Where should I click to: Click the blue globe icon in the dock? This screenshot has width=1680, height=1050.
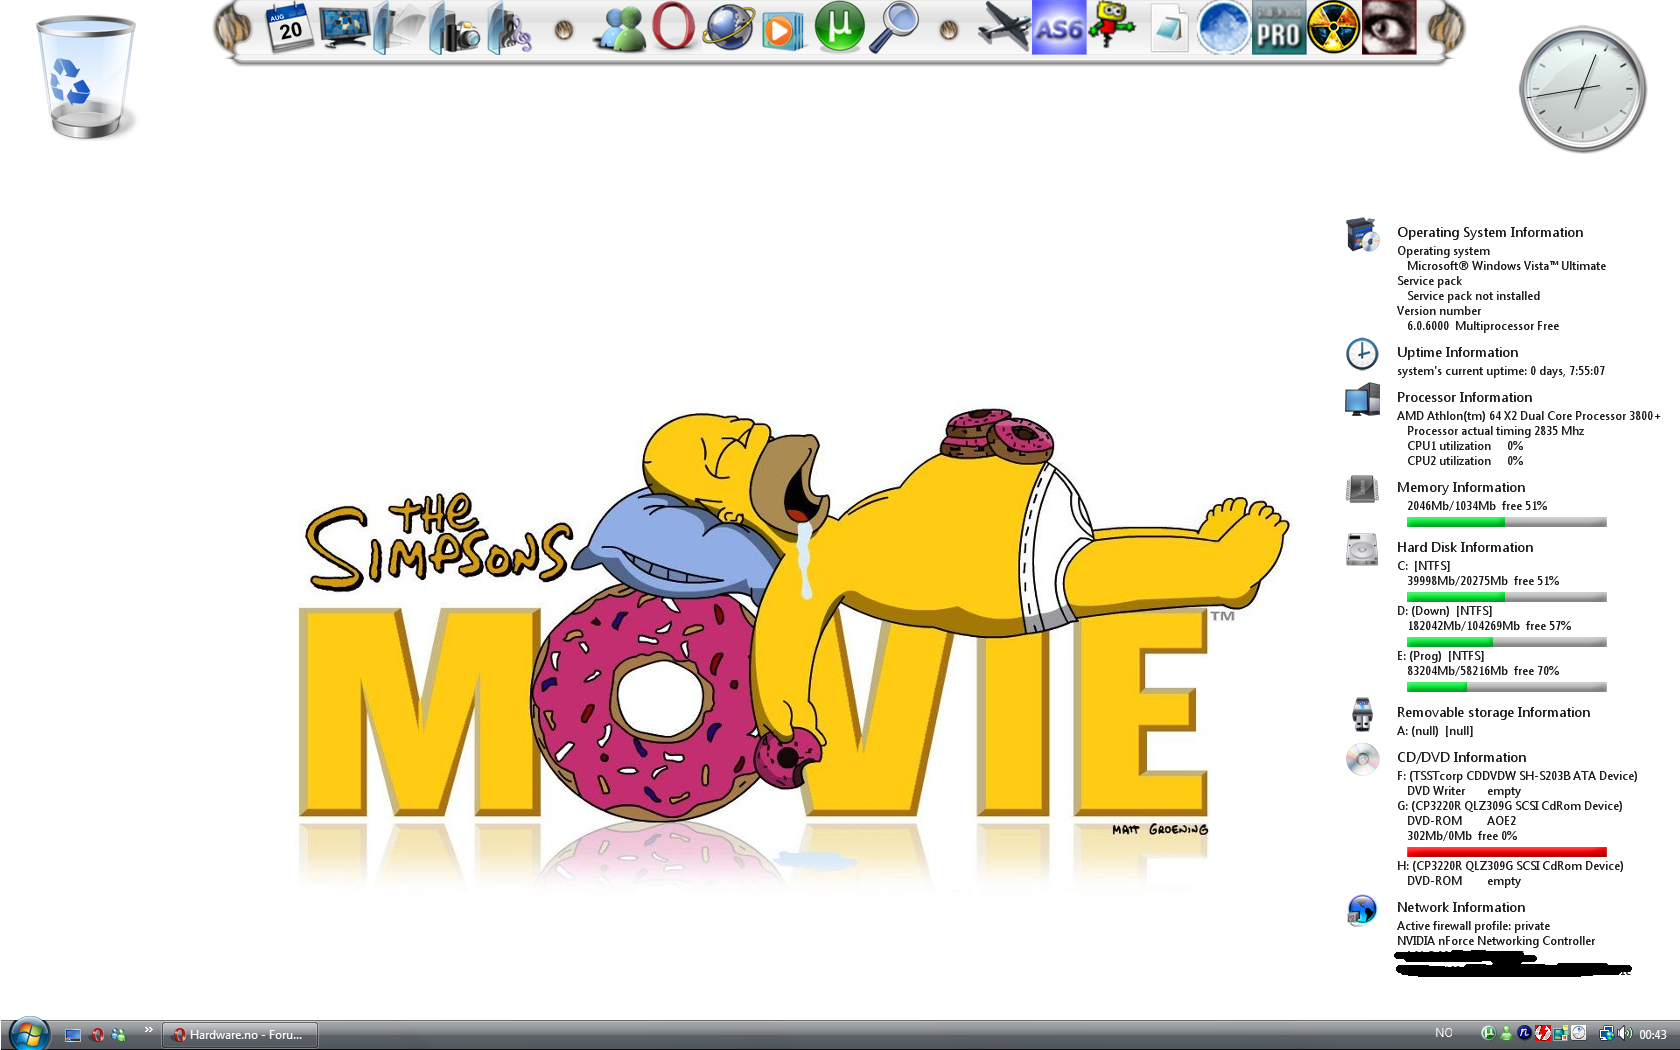tap(729, 27)
